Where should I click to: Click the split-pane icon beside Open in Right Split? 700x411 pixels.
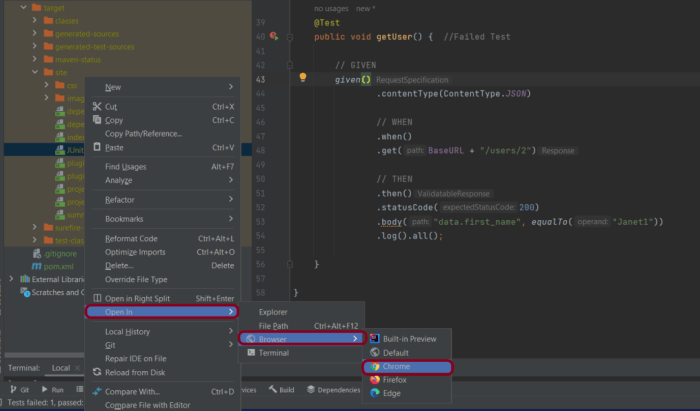(x=97, y=298)
